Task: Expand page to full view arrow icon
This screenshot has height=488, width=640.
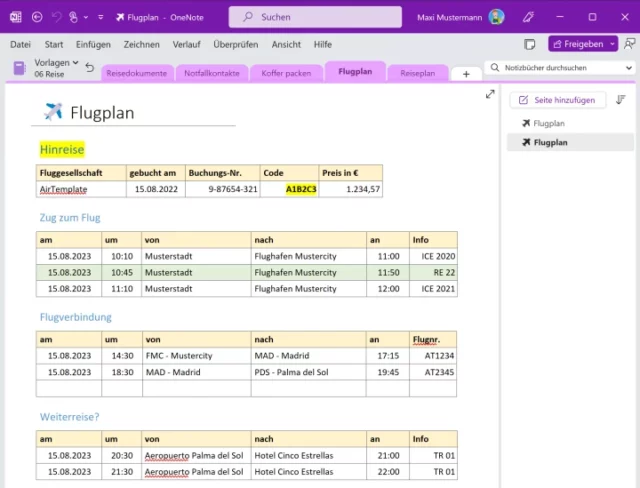Action: (x=490, y=94)
